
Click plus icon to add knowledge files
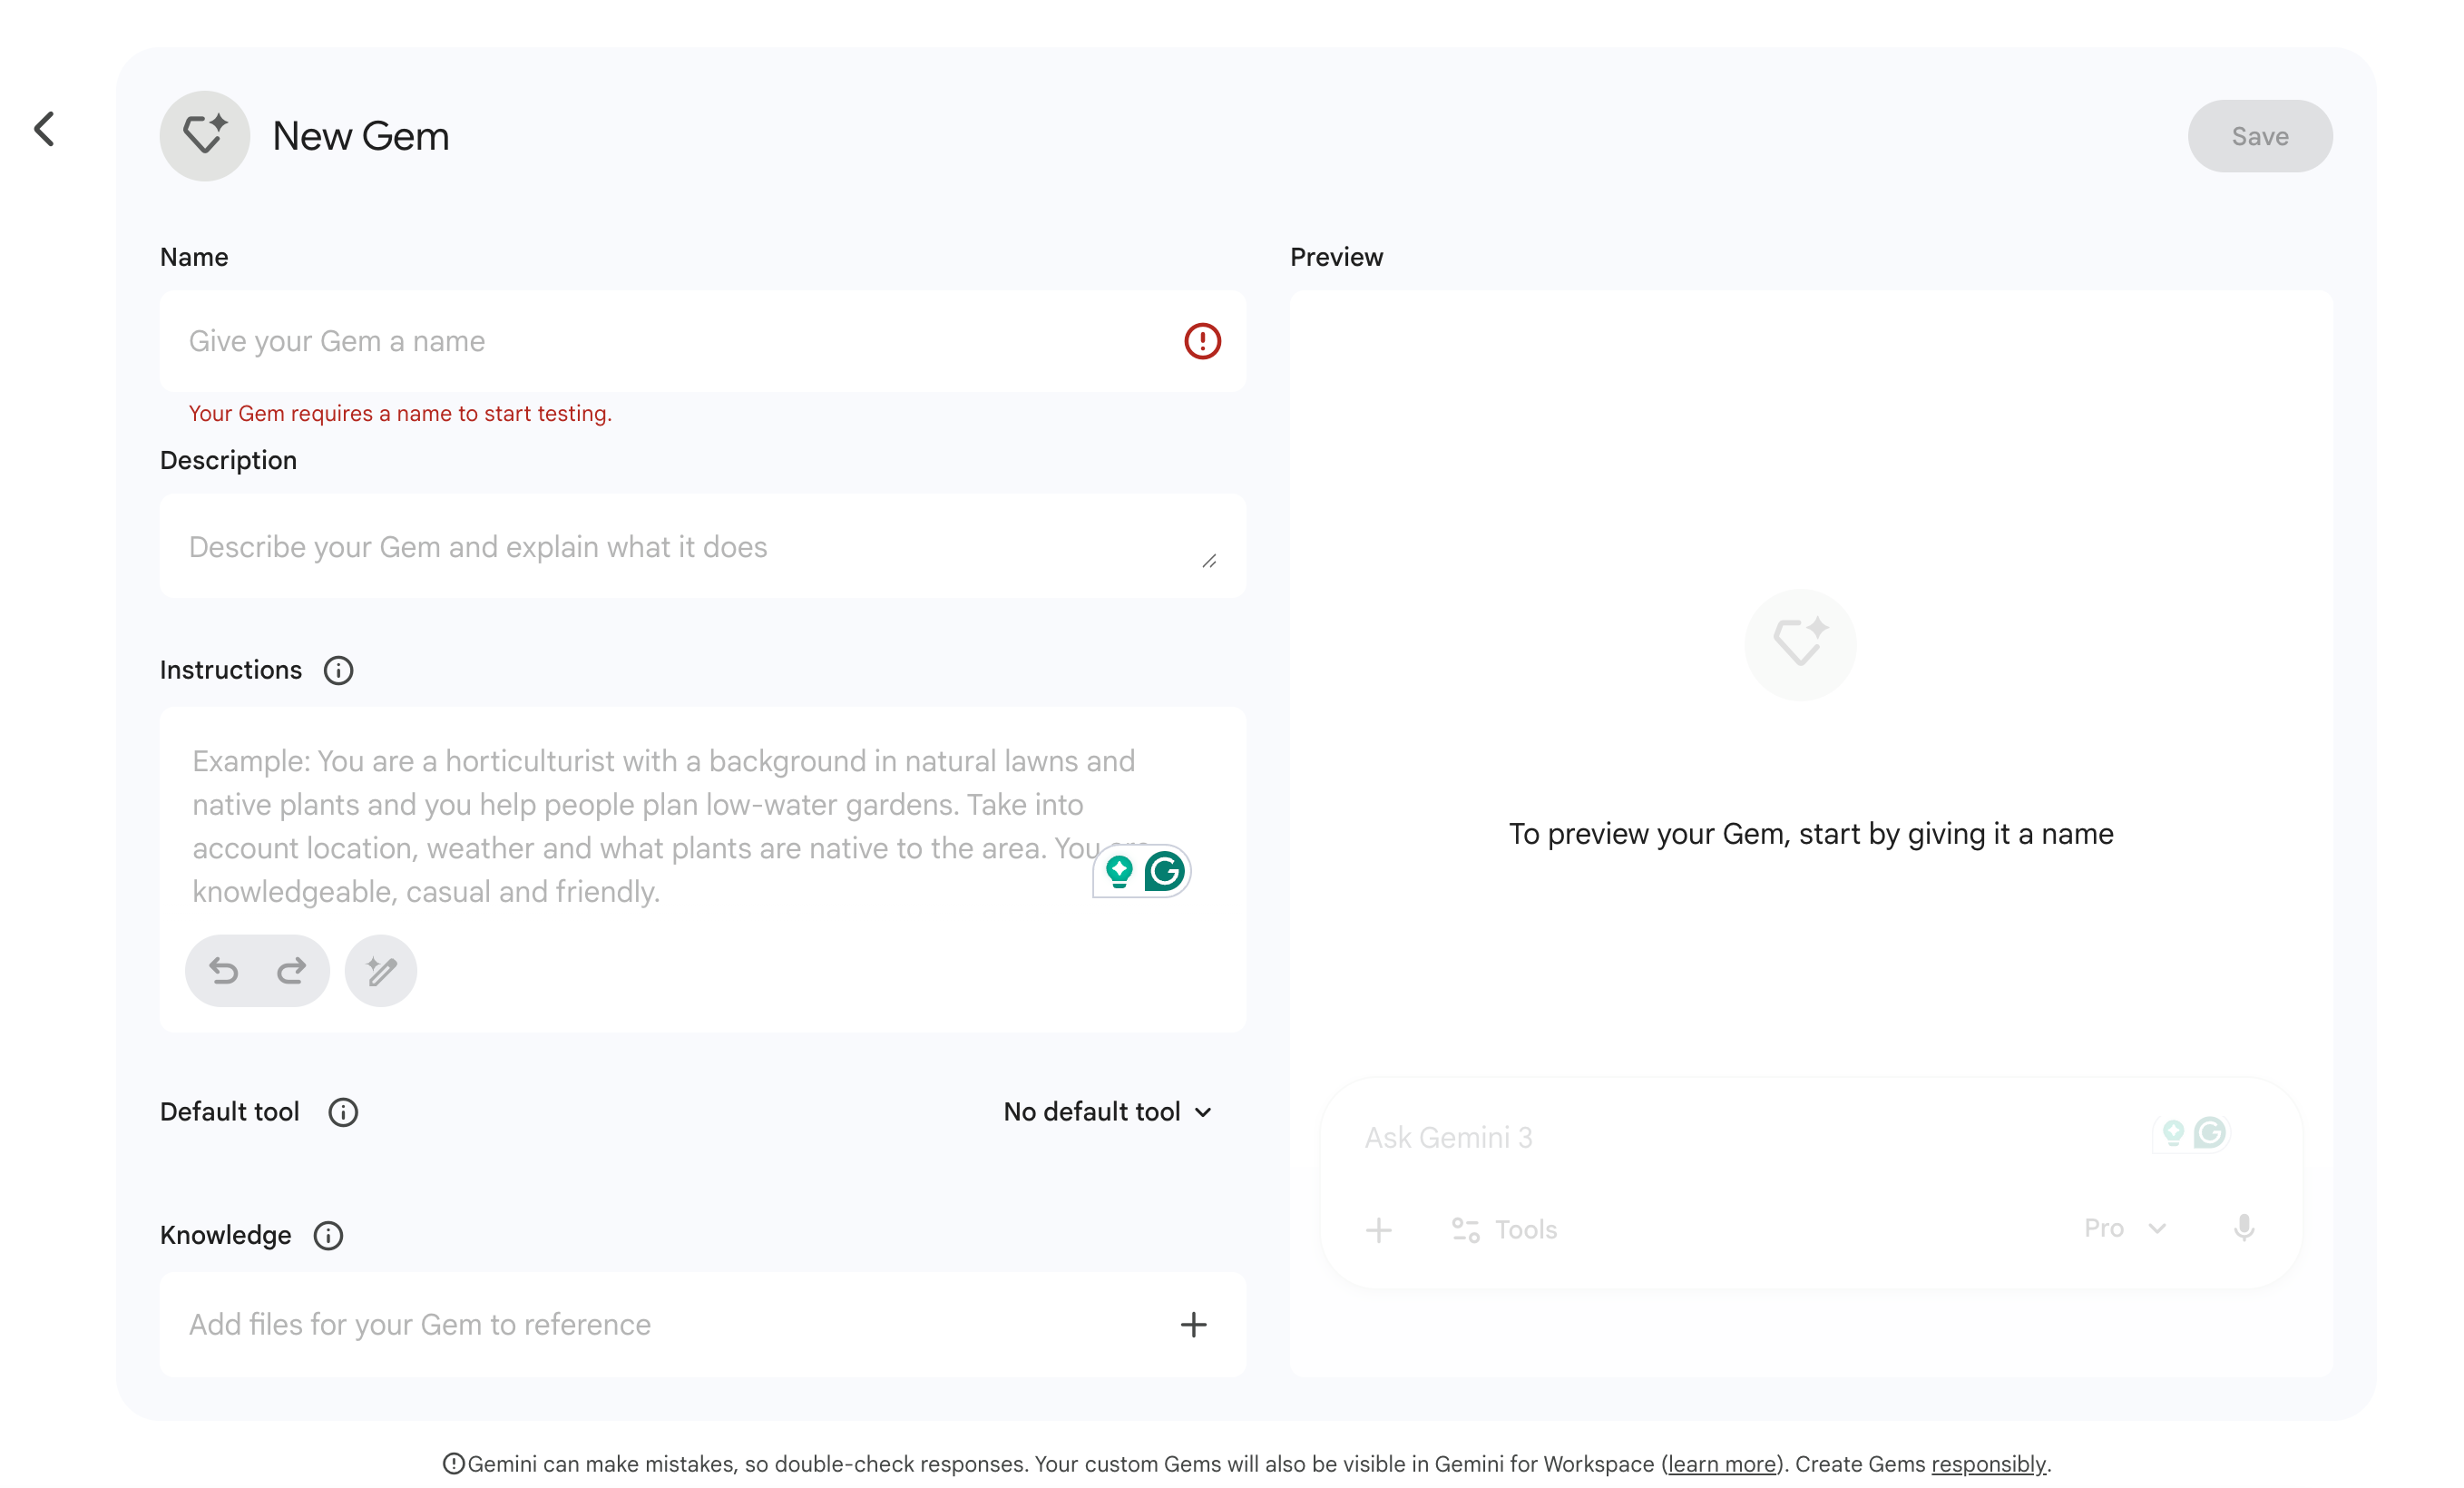click(1193, 1324)
